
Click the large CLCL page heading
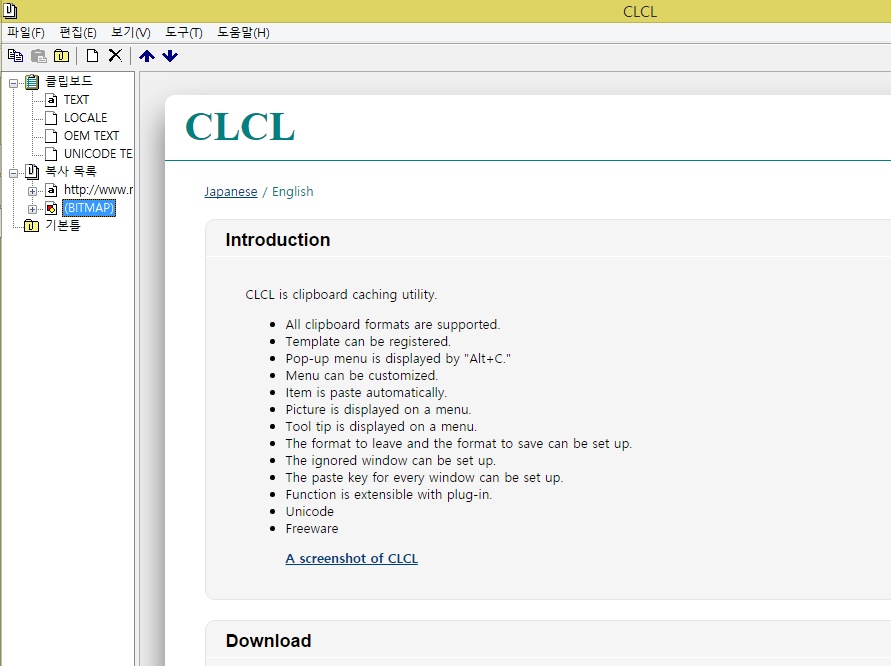240,126
